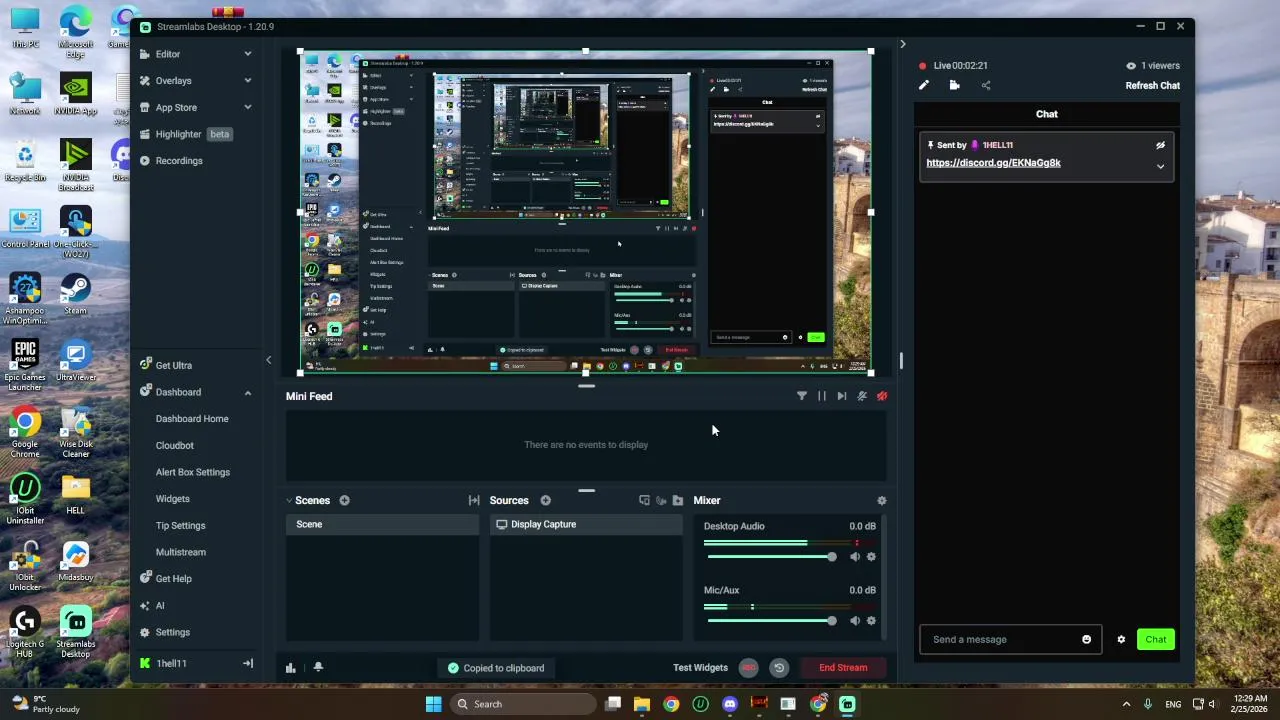
Task: Open the AI sidebar item
Action: tap(160, 606)
